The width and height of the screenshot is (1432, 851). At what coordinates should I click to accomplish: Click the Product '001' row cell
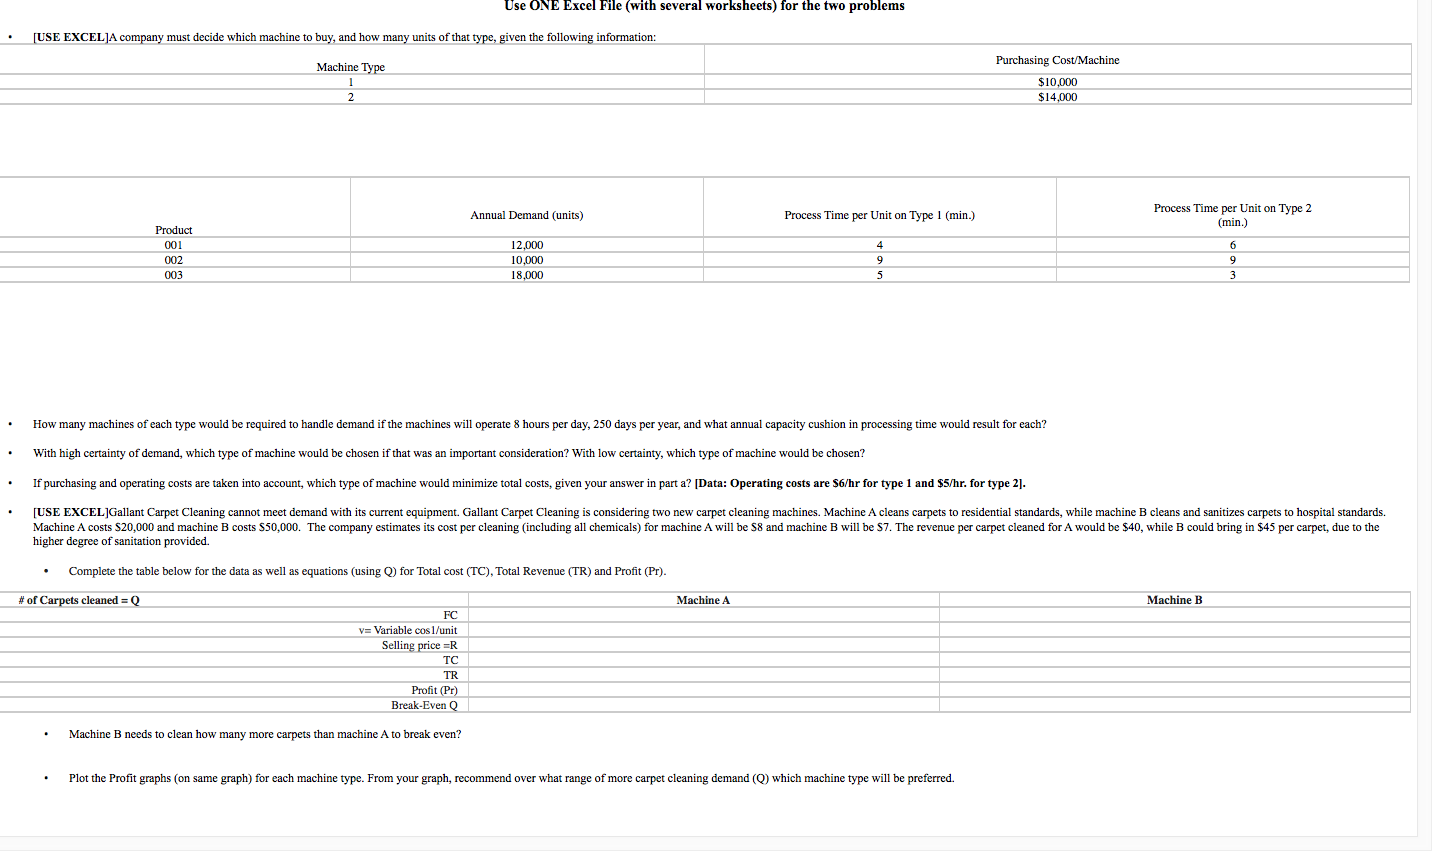(x=173, y=245)
